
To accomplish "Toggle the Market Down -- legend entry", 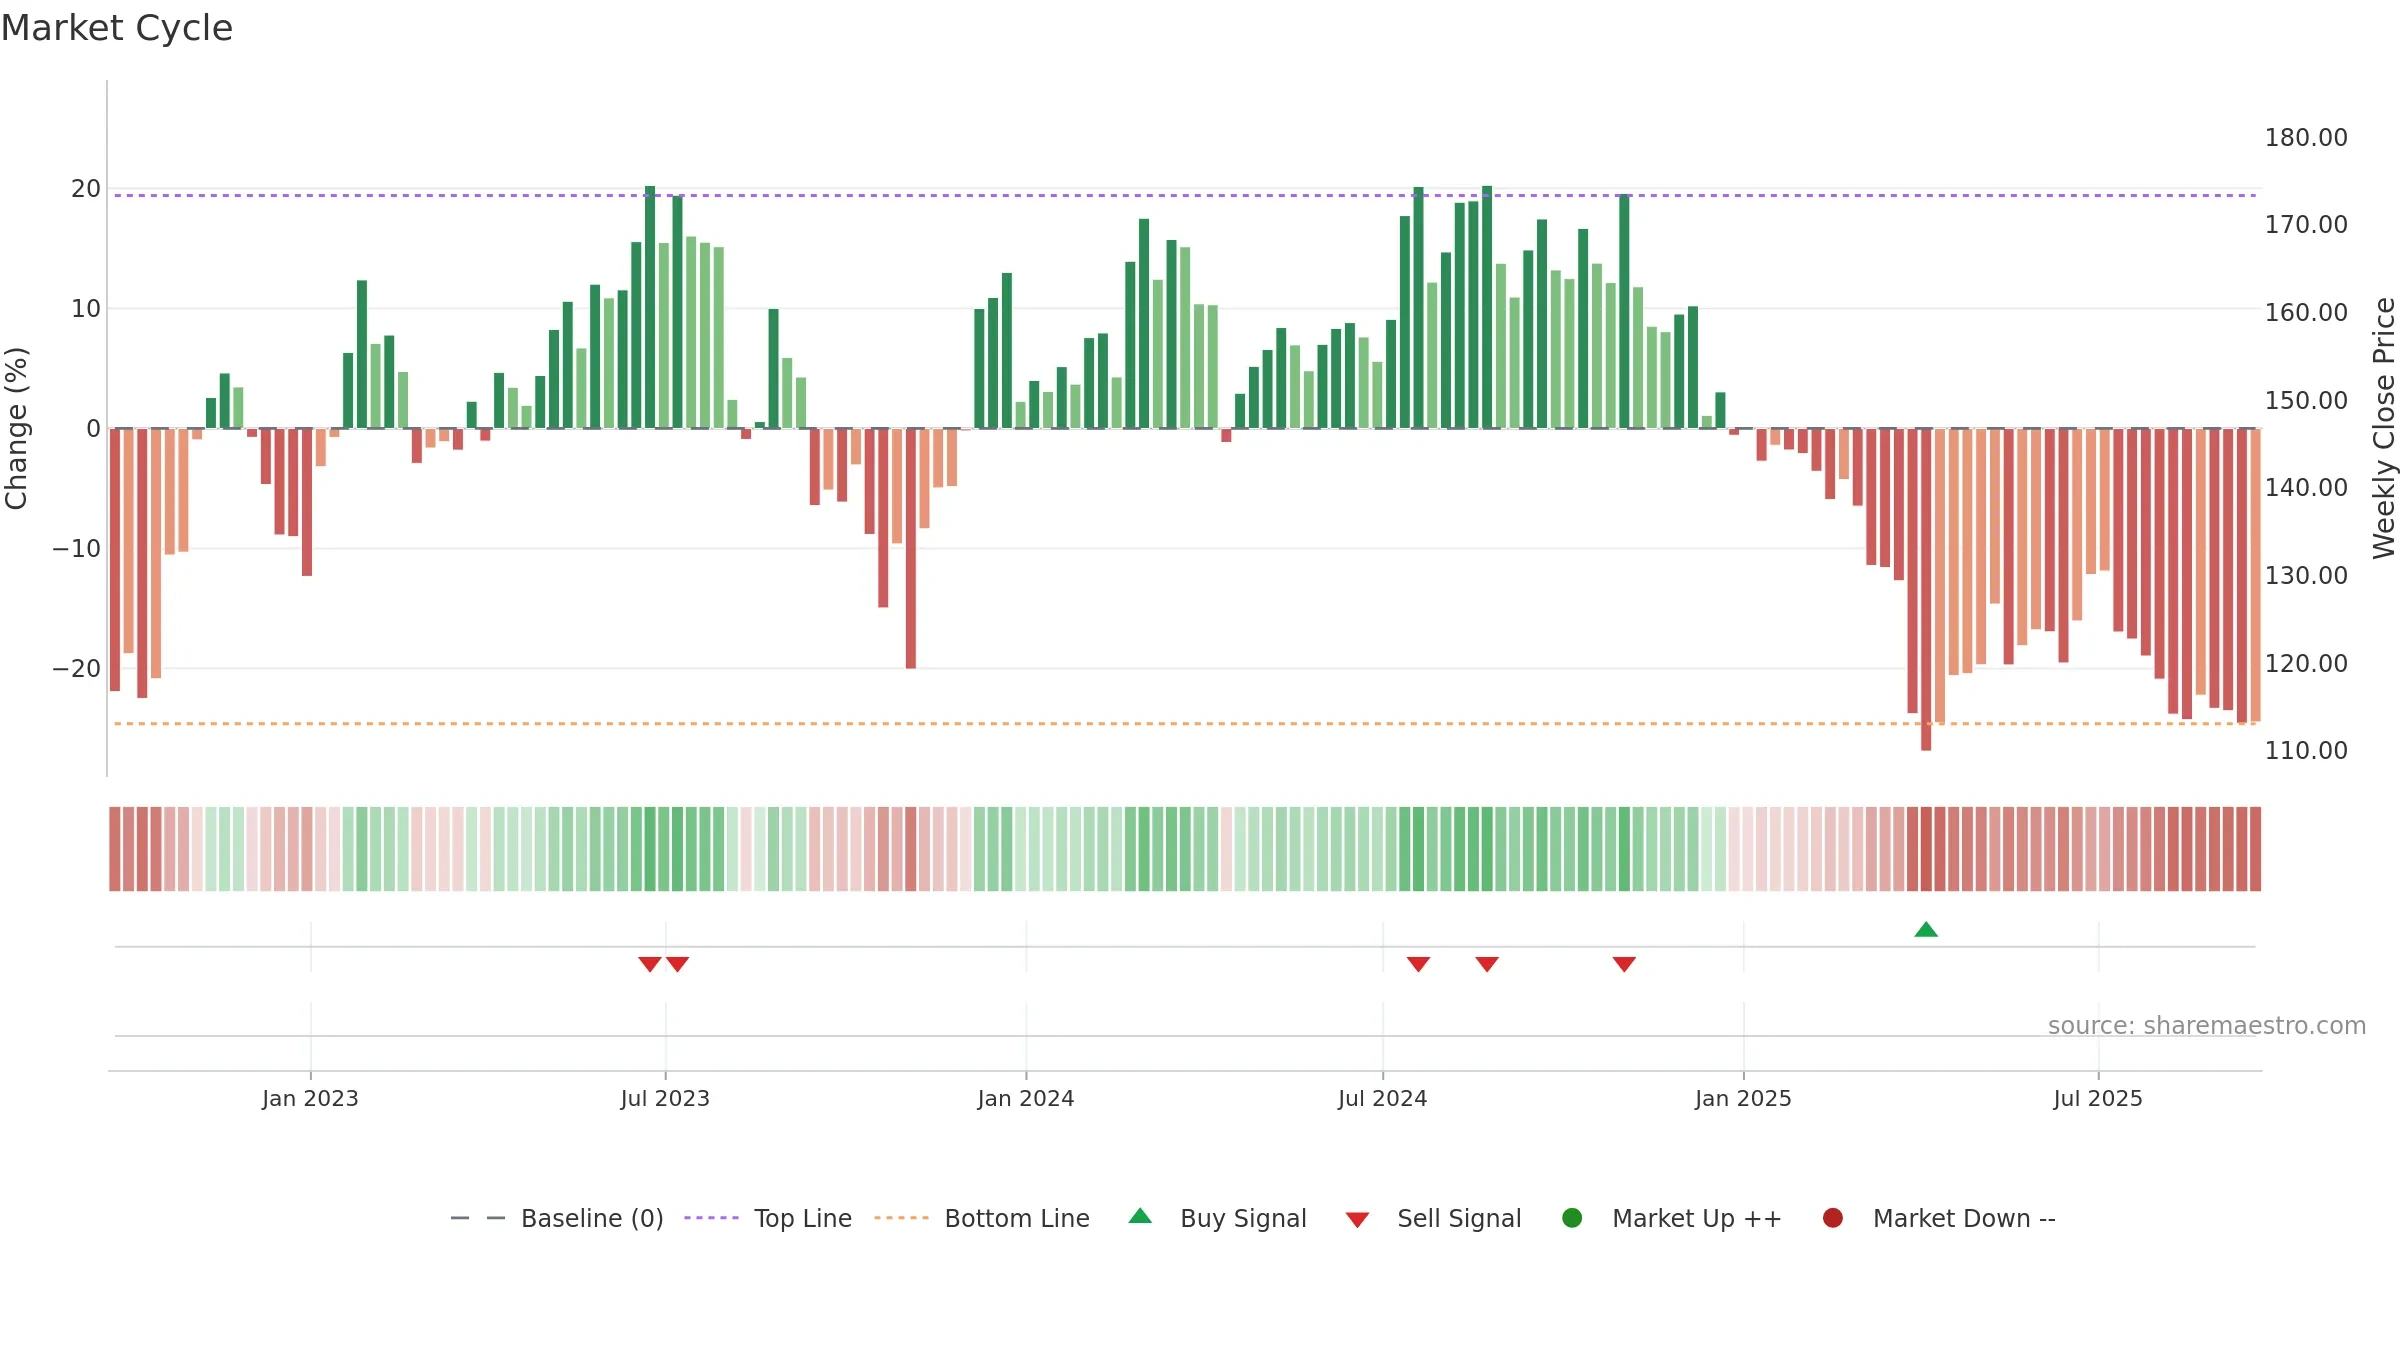I will (1939, 1218).
